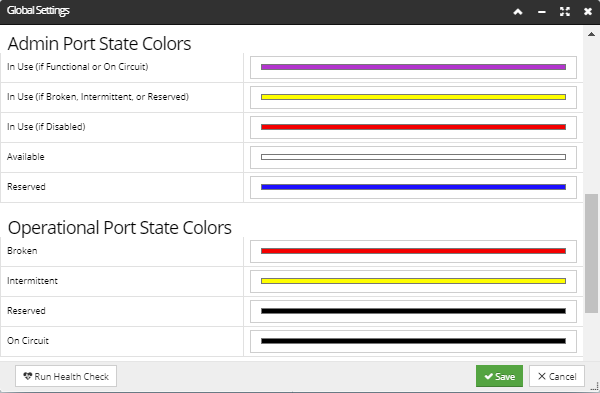The image size is (600, 393).
Task: Click the Run Health Check button
Action: 66,376
